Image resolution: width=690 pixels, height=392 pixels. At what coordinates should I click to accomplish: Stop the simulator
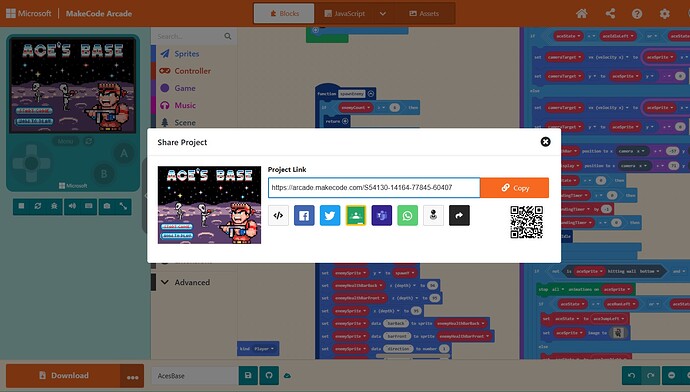point(22,206)
